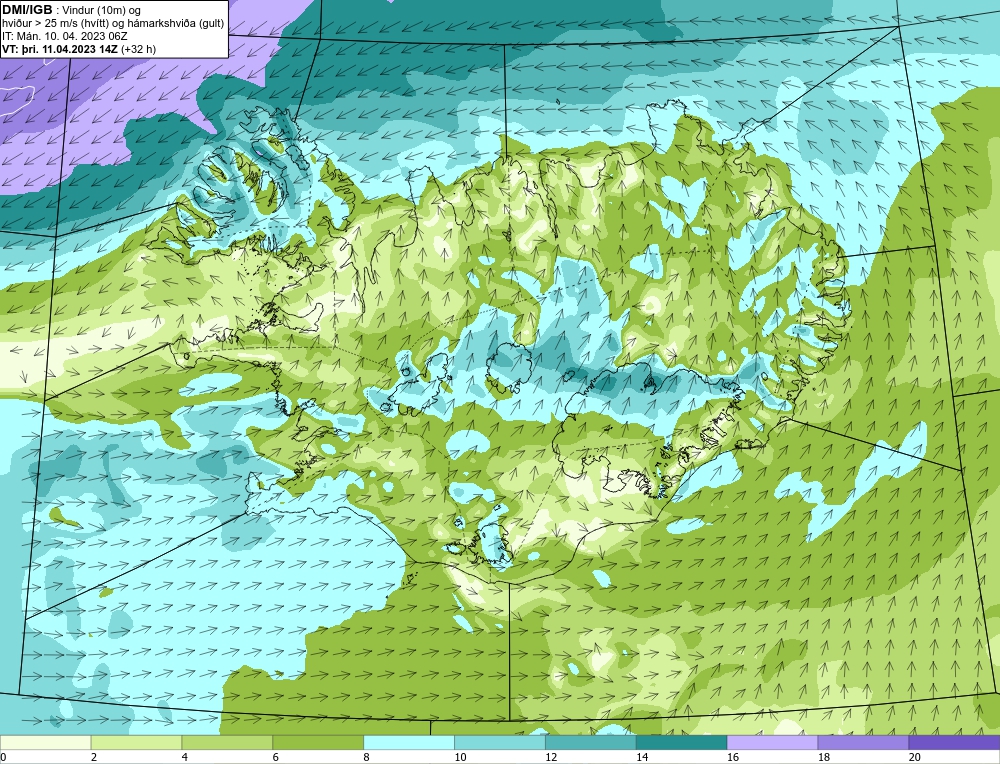The image size is (1000, 764).
Task: Click the 0–2 m/s pale yellow legend swatch
Action: tap(45, 742)
